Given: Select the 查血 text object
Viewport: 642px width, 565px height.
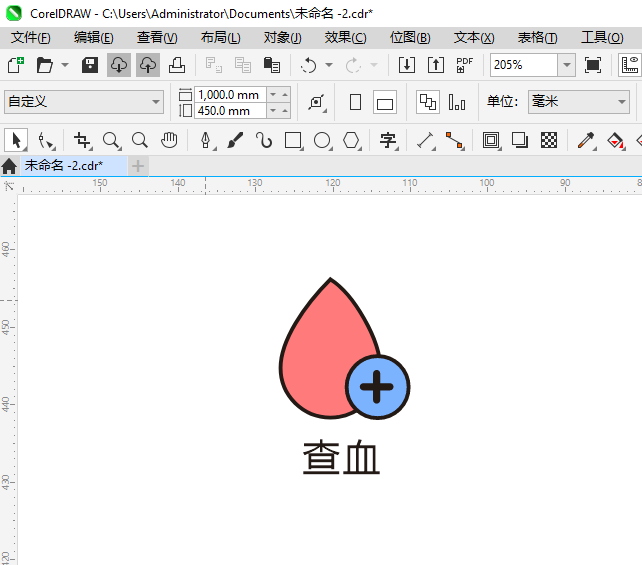Looking at the screenshot, I should (341, 457).
